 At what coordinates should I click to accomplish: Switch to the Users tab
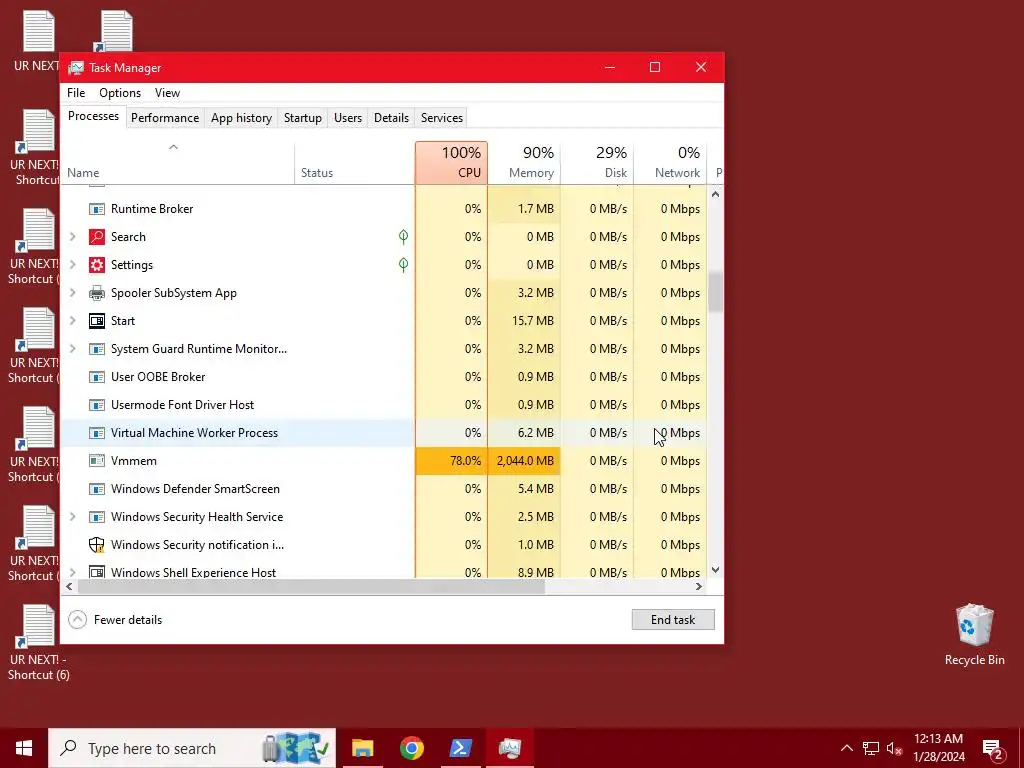pos(347,118)
